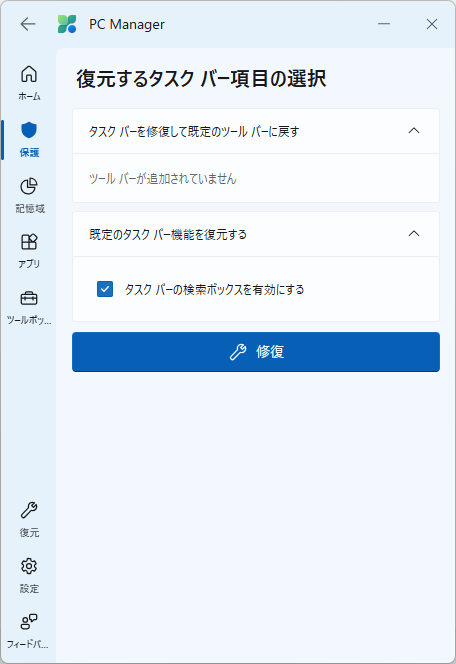Image resolution: width=456 pixels, height=664 pixels.
Task: Click the PC Manager title text
Action: tap(127, 25)
